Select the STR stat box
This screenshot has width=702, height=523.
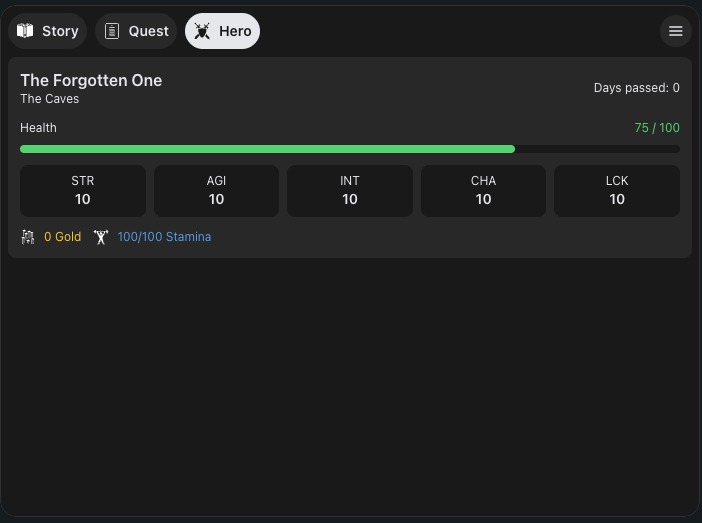pyautogui.click(x=83, y=191)
